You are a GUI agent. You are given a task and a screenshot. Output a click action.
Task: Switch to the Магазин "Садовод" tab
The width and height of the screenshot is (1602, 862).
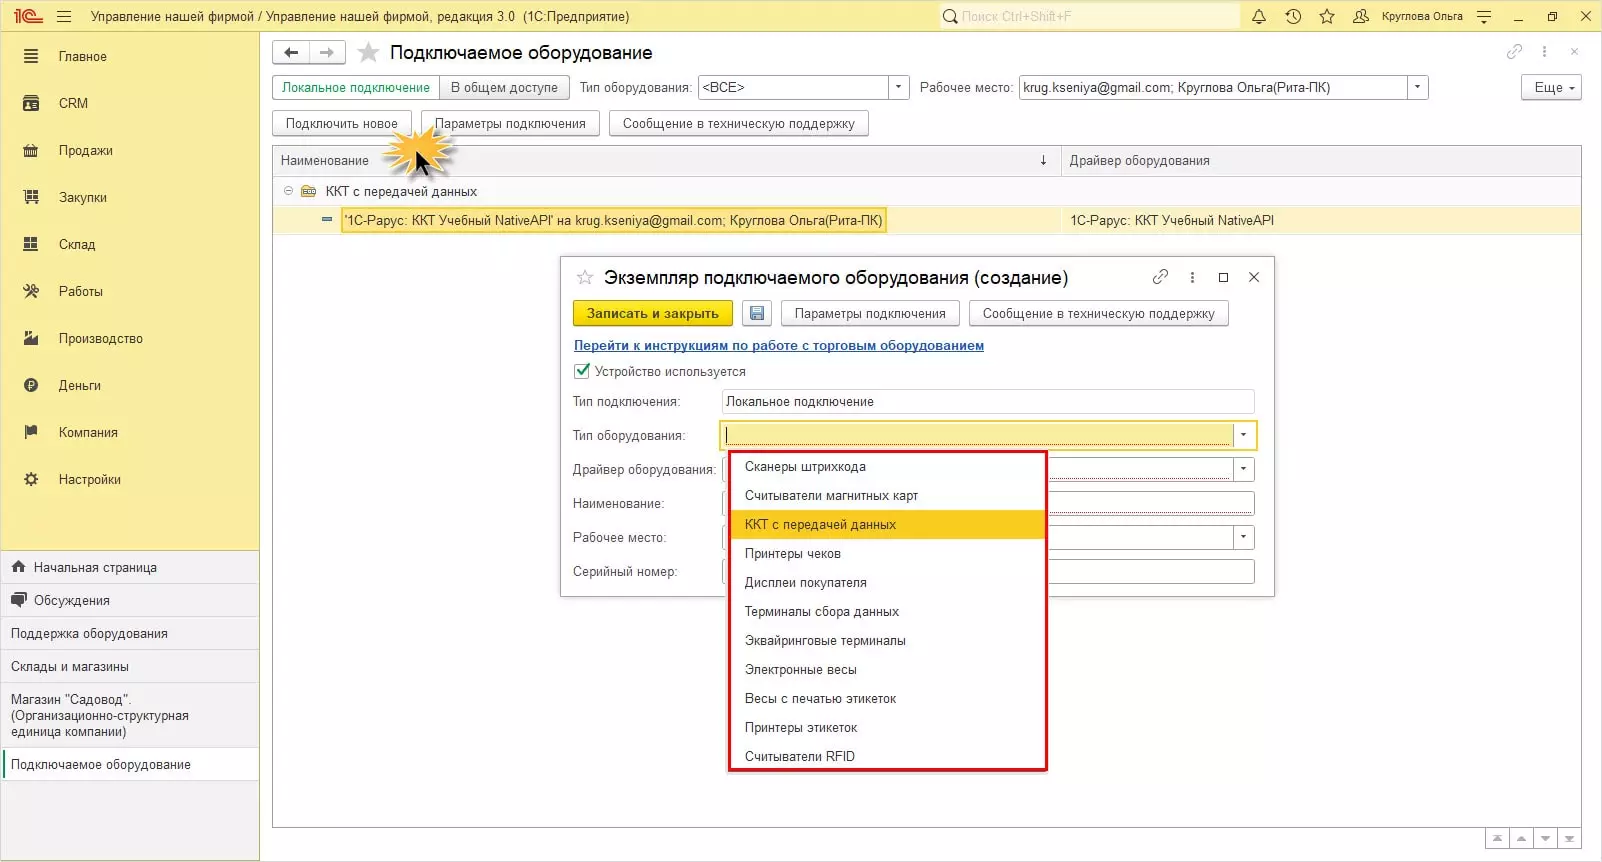click(130, 715)
